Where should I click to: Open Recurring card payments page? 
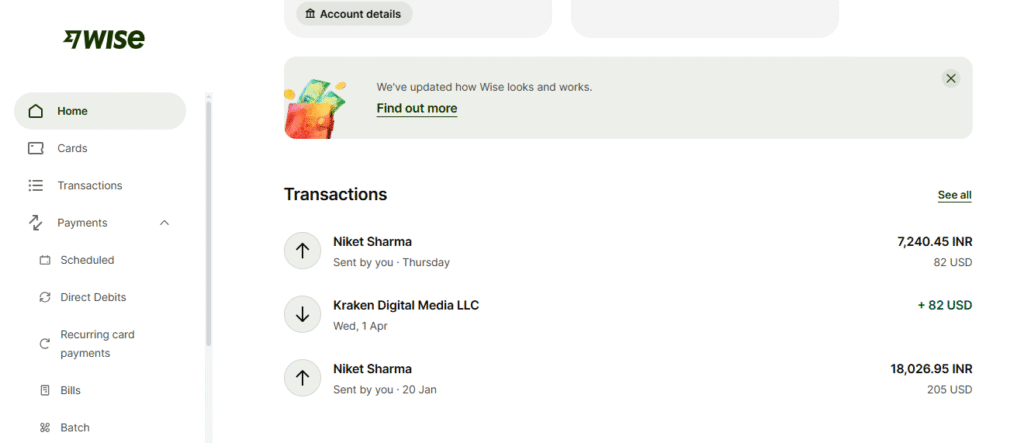tap(97, 344)
